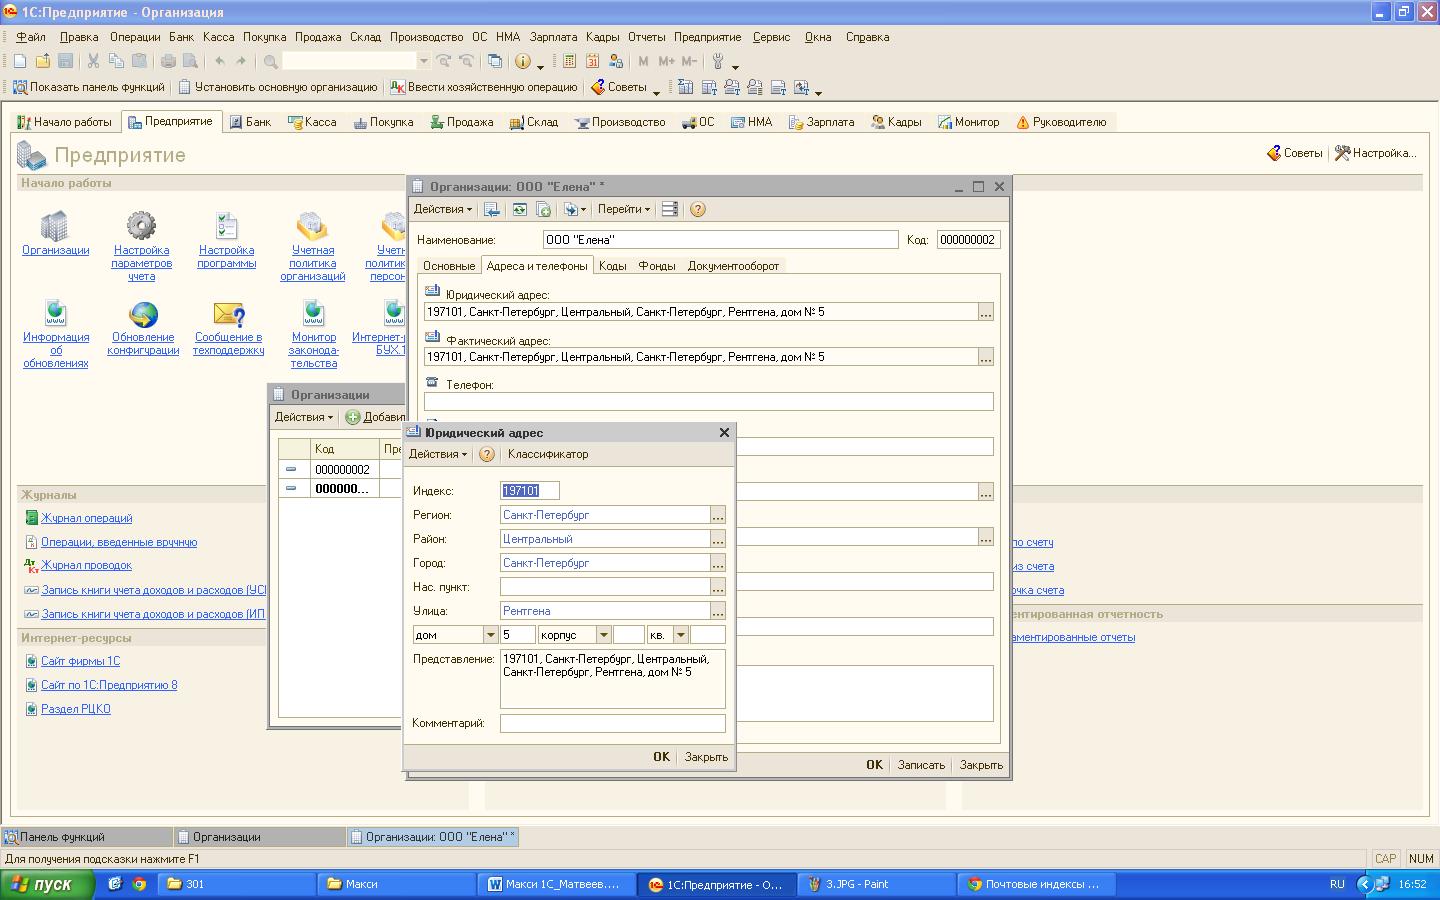Open the Операции menu
The width and height of the screenshot is (1440, 900).
[x=135, y=37]
